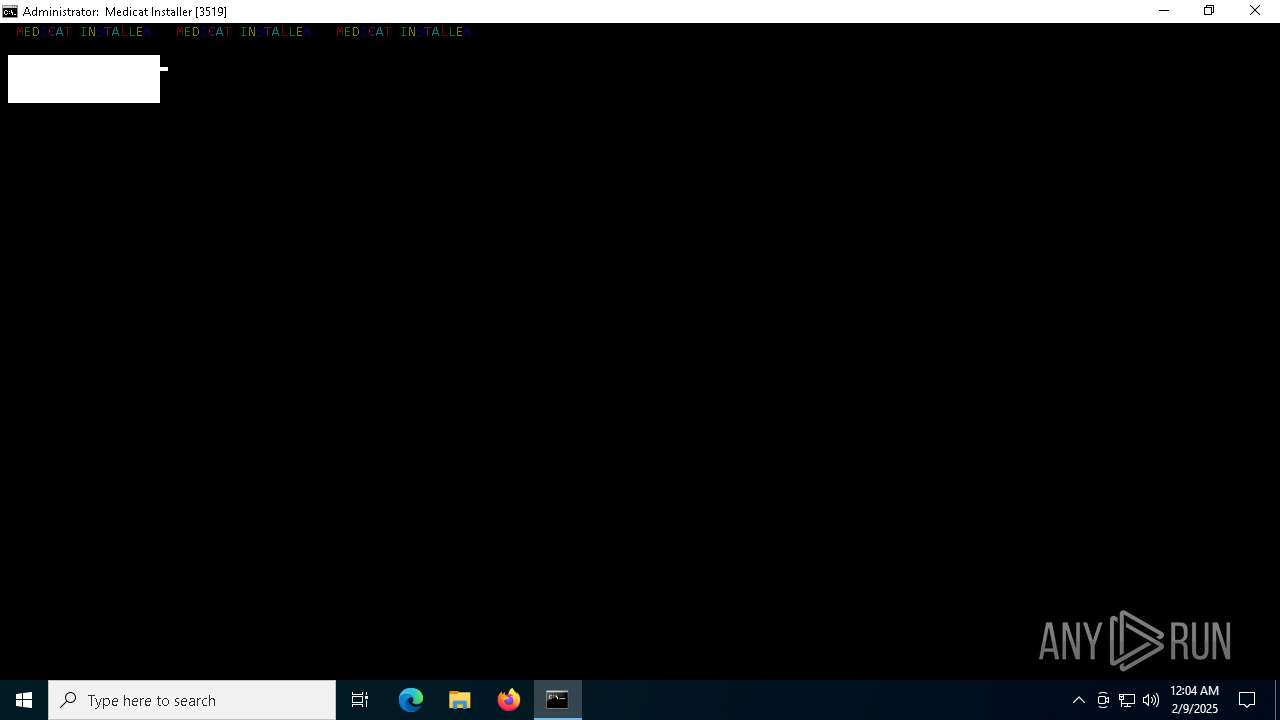Open the network status tray icon
The width and height of the screenshot is (1280, 720).
[x=1127, y=700]
